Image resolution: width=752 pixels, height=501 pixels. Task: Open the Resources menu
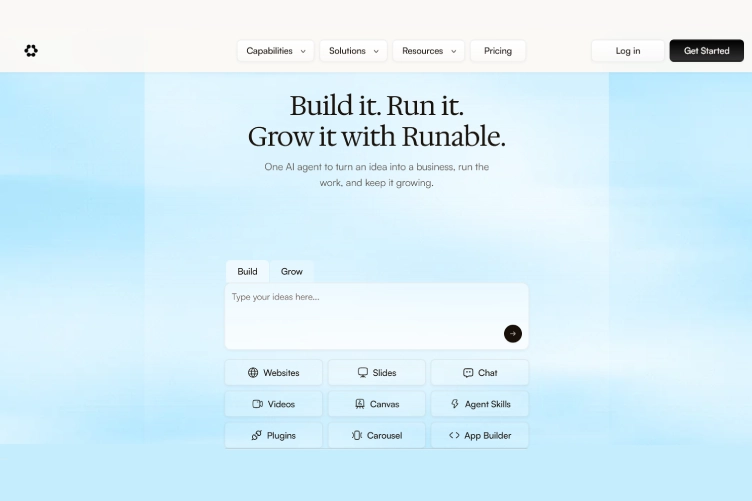[x=429, y=51]
